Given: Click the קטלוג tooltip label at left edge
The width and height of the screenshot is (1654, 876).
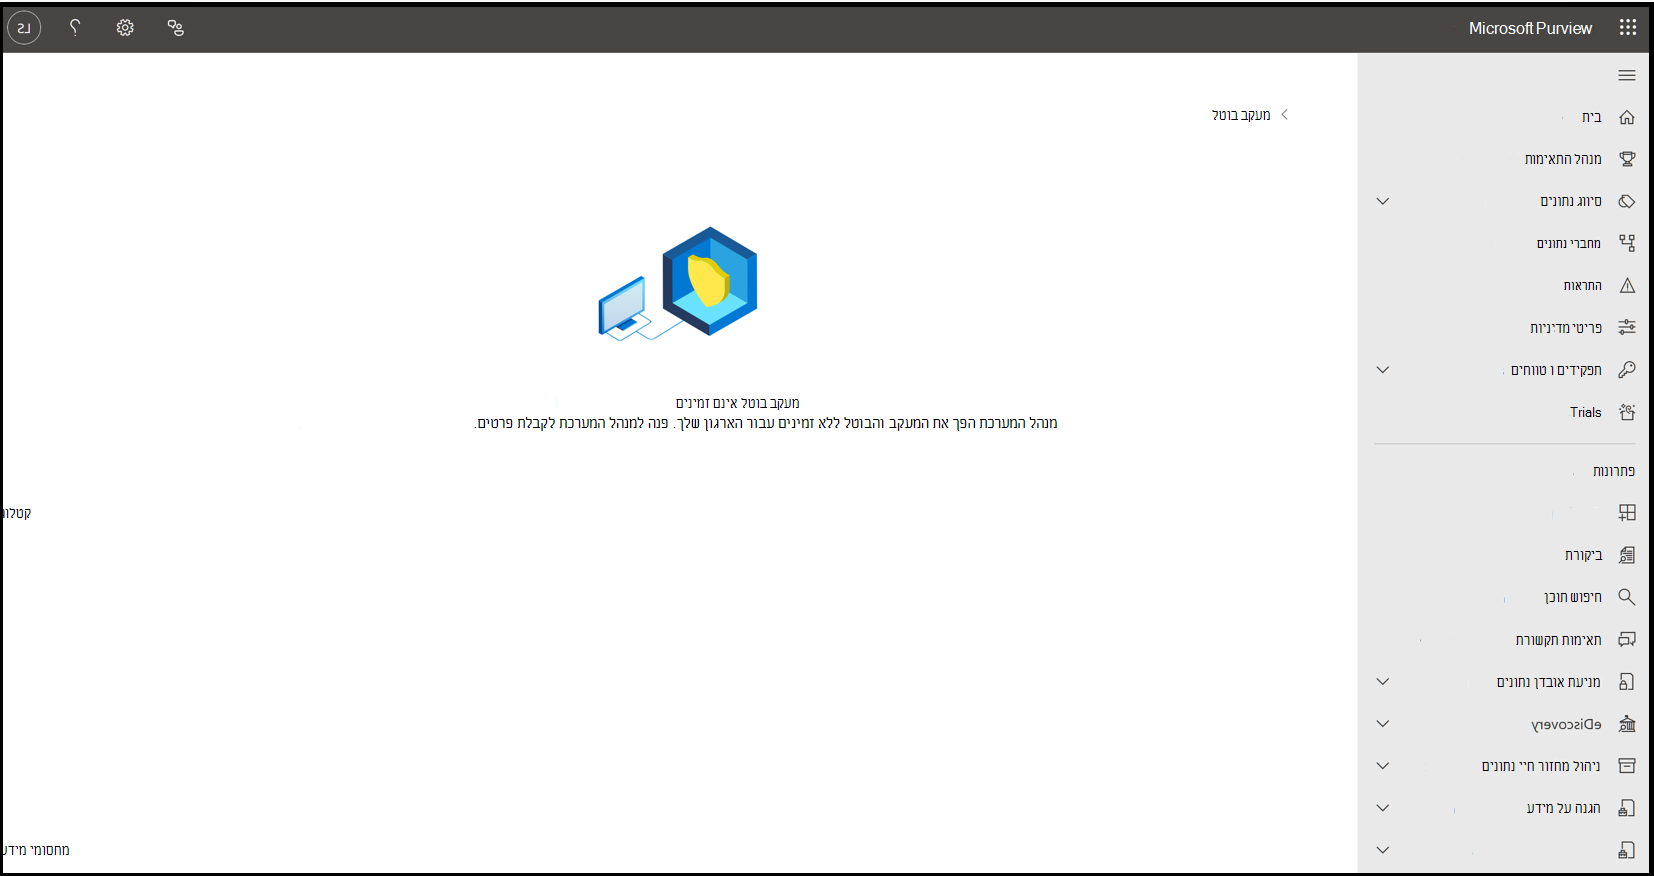Looking at the screenshot, I should pos(17,513).
